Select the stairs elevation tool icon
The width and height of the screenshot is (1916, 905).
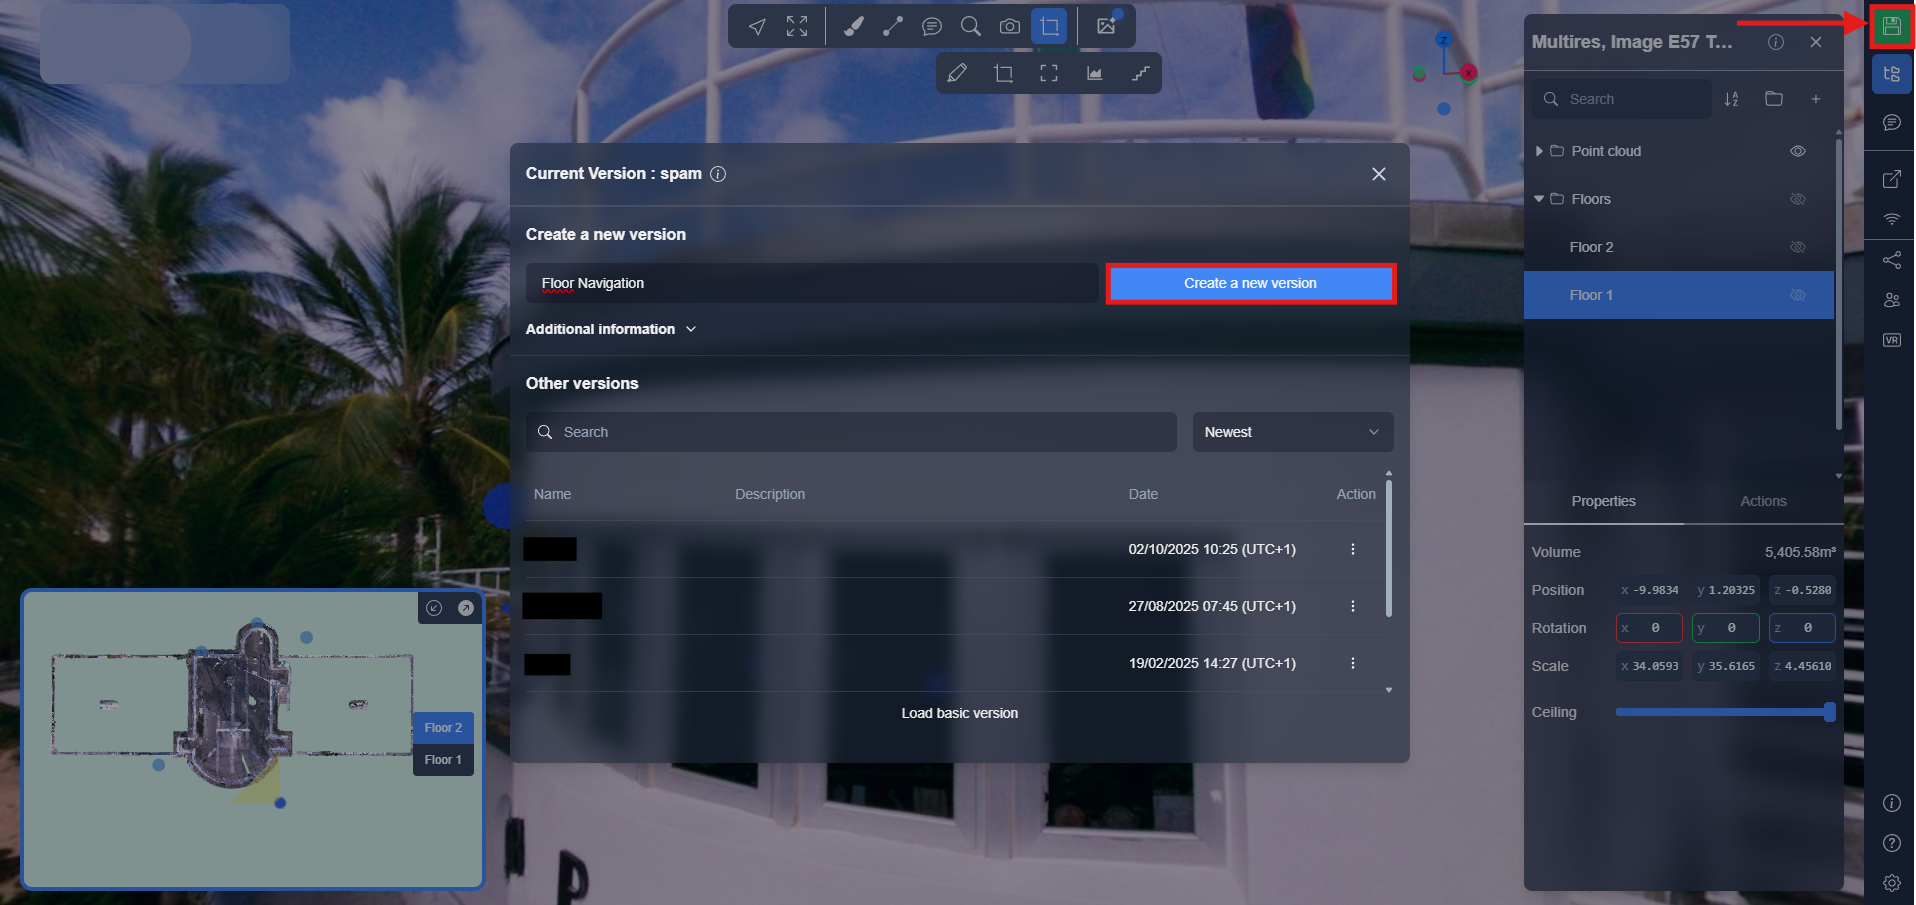click(1140, 74)
